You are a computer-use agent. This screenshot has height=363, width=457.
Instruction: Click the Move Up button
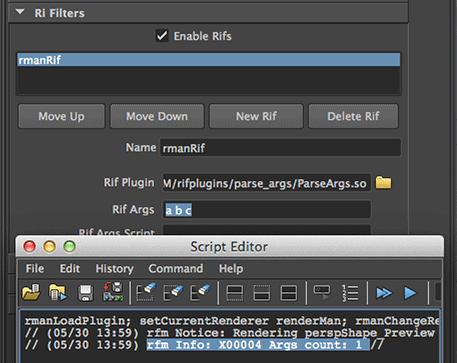pyautogui.click(x=62, y=116)
